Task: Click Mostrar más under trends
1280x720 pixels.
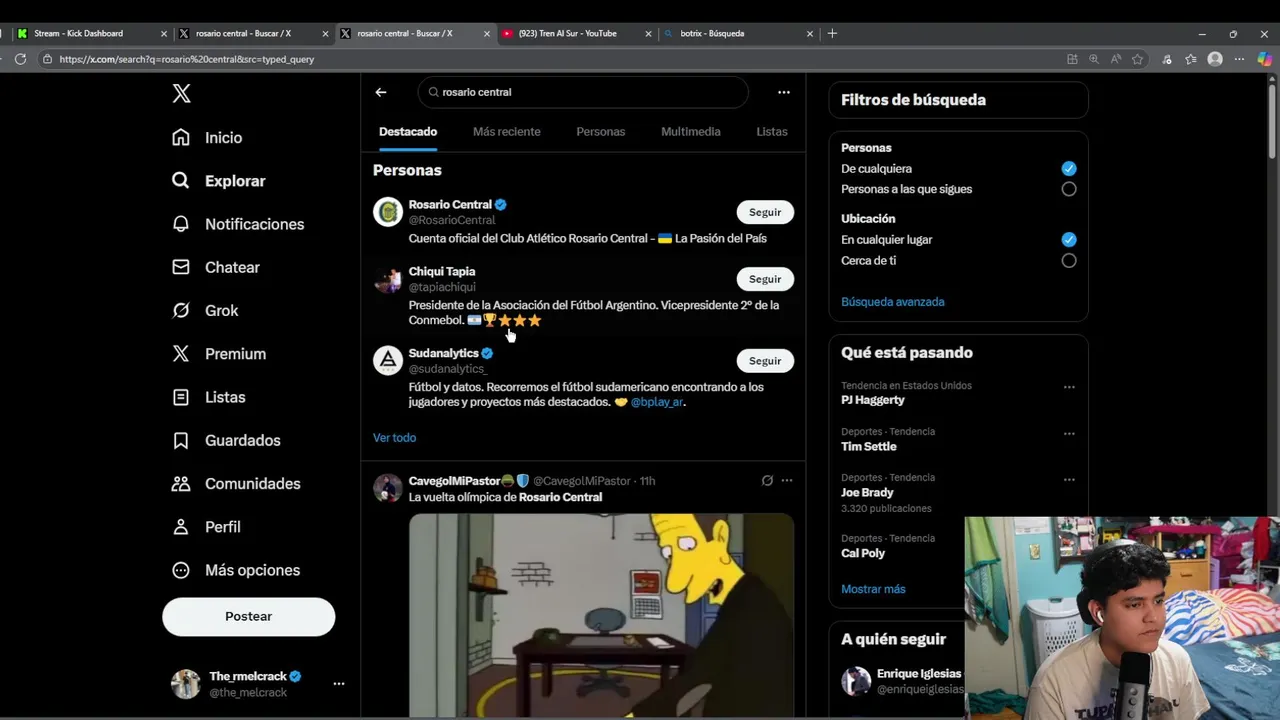Action: click(873, 589)
